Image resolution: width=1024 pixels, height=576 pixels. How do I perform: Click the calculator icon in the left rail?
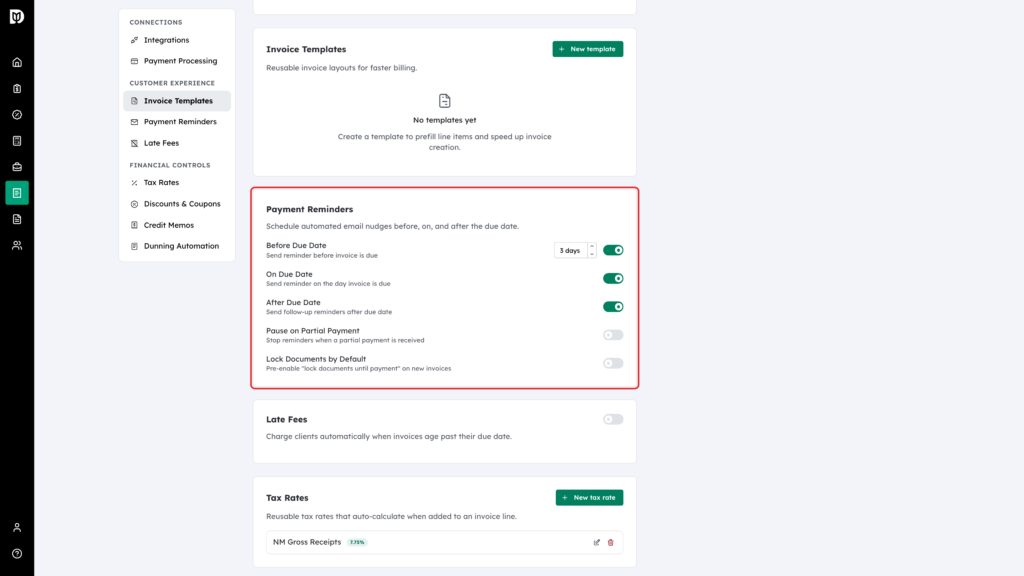(x=17, y=141)
